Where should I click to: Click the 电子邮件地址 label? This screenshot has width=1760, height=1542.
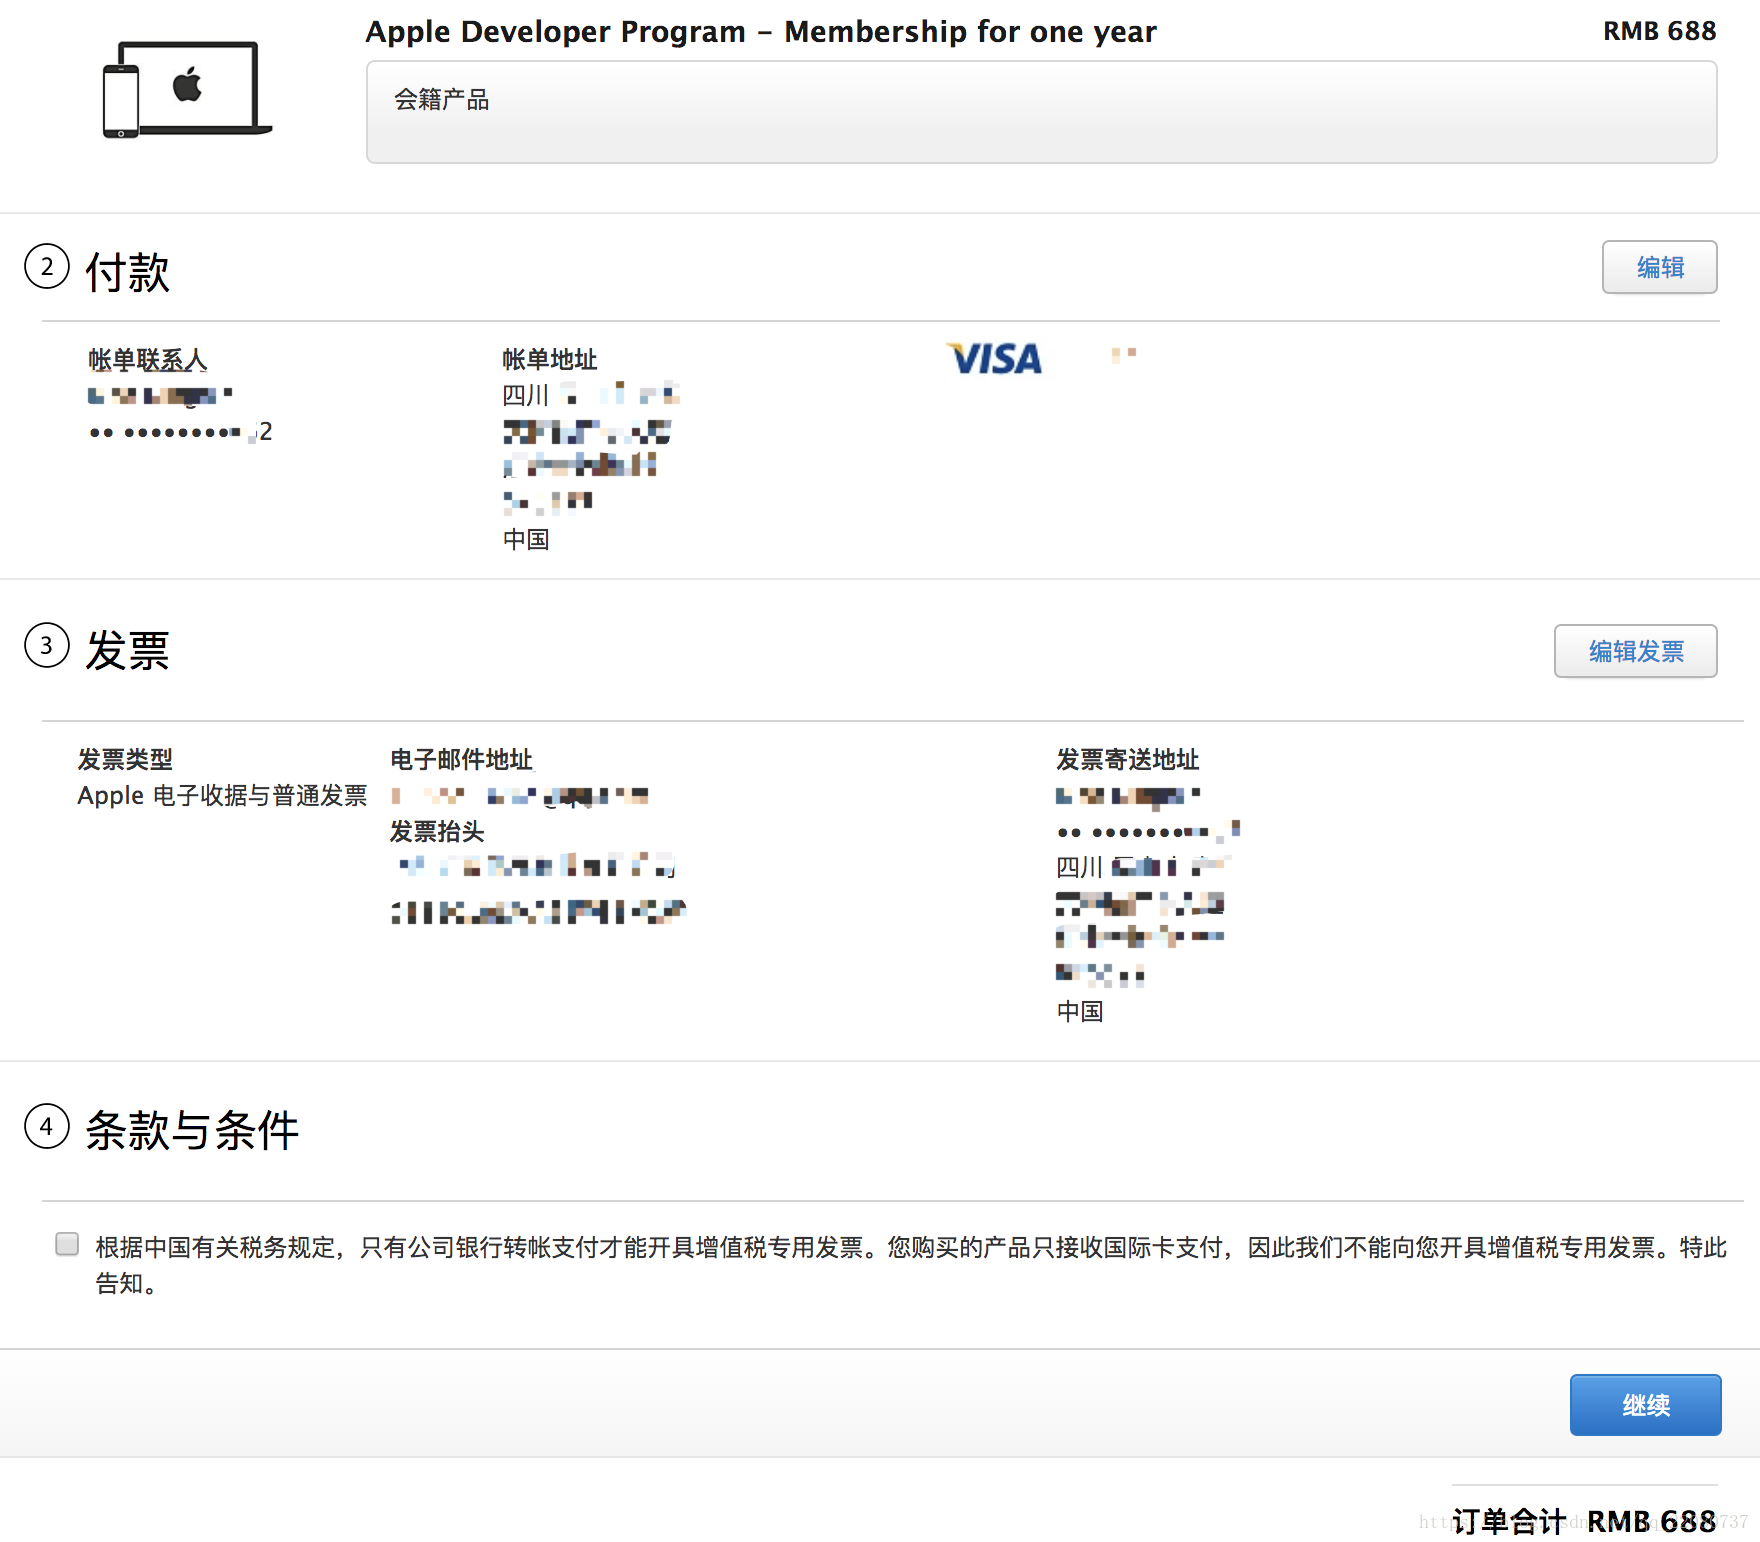(x=461, y=759)
